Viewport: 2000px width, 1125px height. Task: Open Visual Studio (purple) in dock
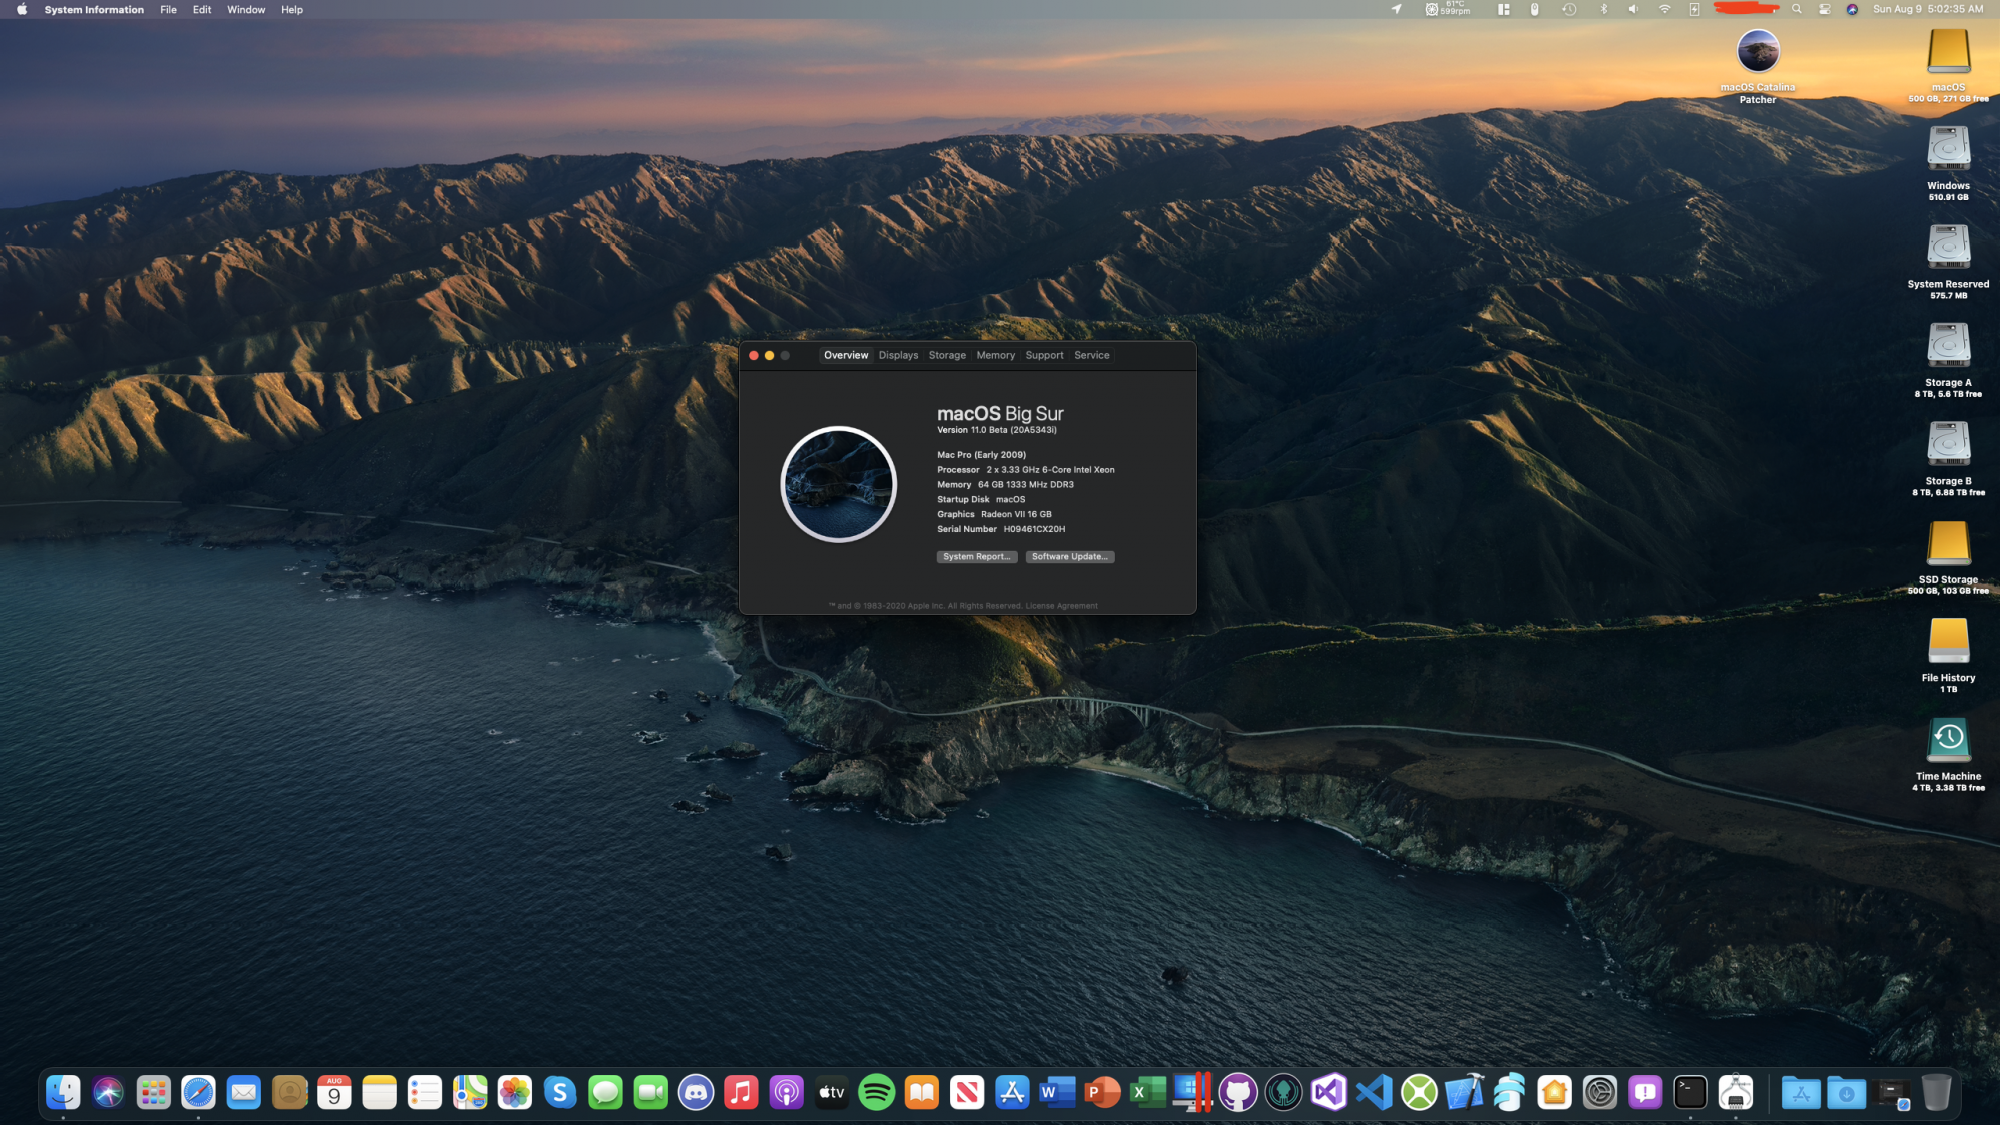coord(1329,1092)
